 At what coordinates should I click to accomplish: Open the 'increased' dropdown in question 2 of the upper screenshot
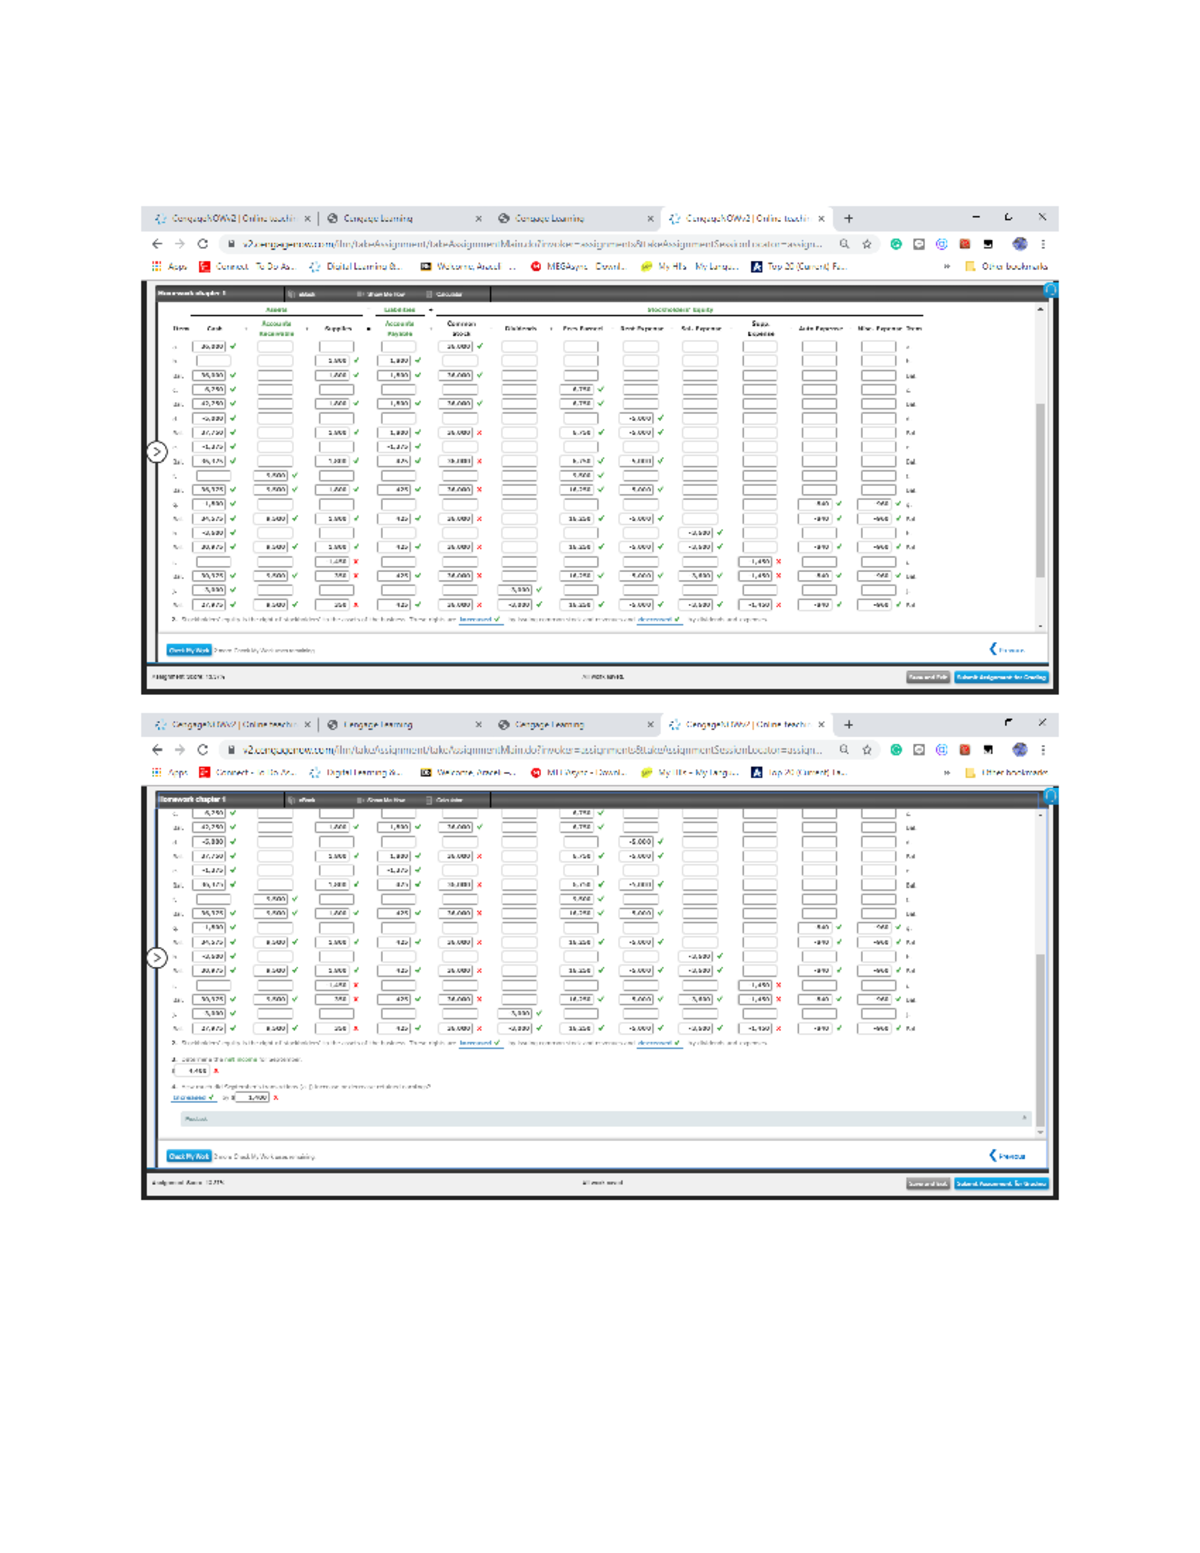[x=479, y=620]
